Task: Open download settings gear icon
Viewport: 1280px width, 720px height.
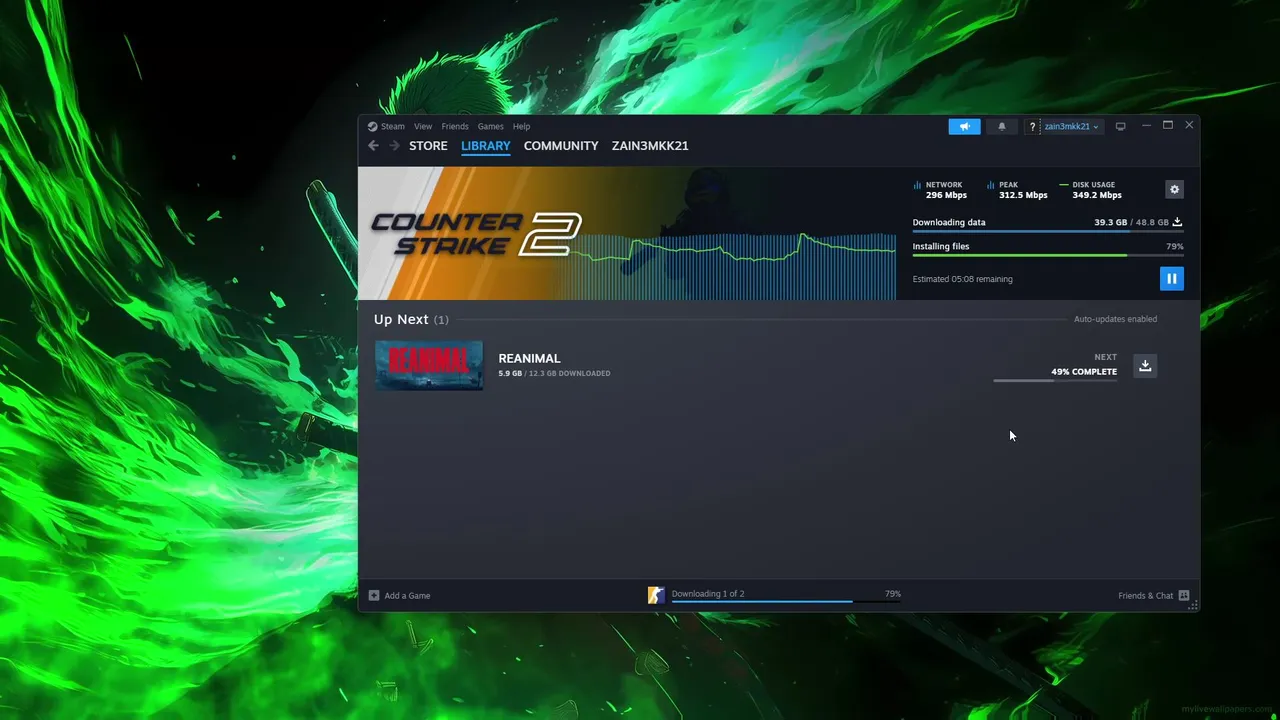Action: (x=1174, y=189)
